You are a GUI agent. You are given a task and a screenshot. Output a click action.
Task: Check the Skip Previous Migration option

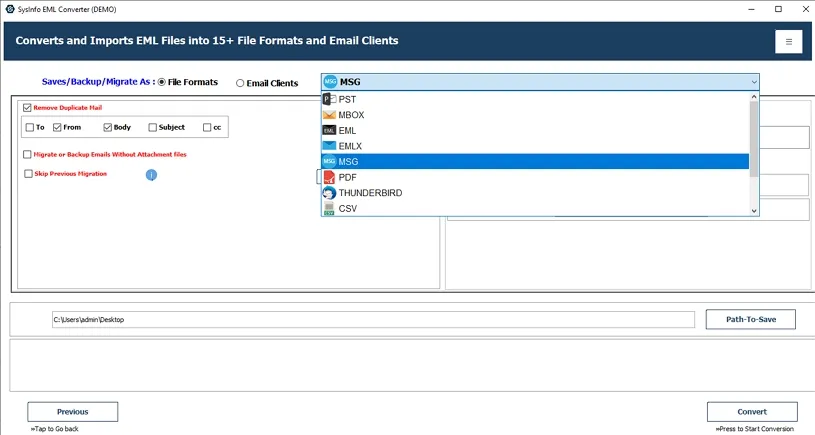pos(28,174)
